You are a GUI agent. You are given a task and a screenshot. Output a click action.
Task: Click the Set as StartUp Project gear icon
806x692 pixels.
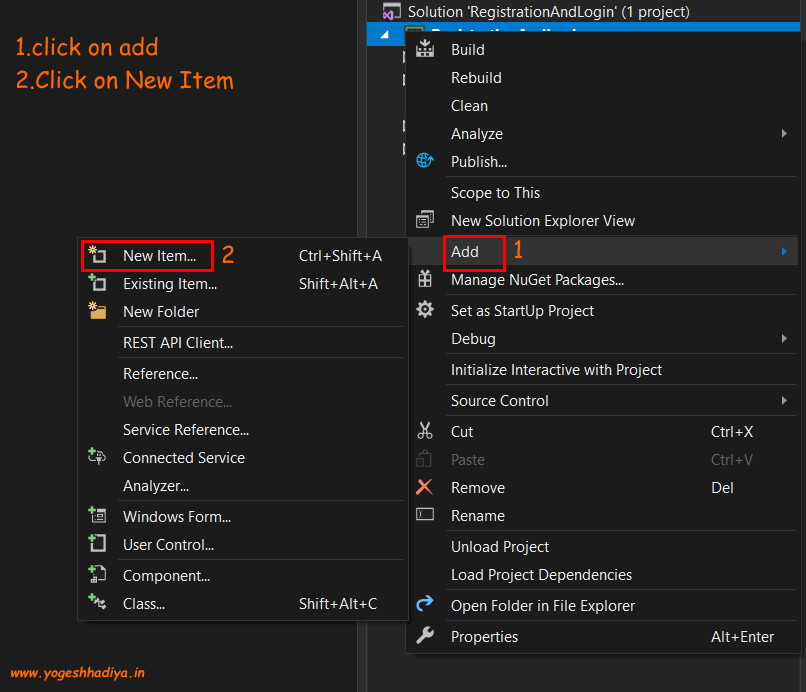[425, 311]
